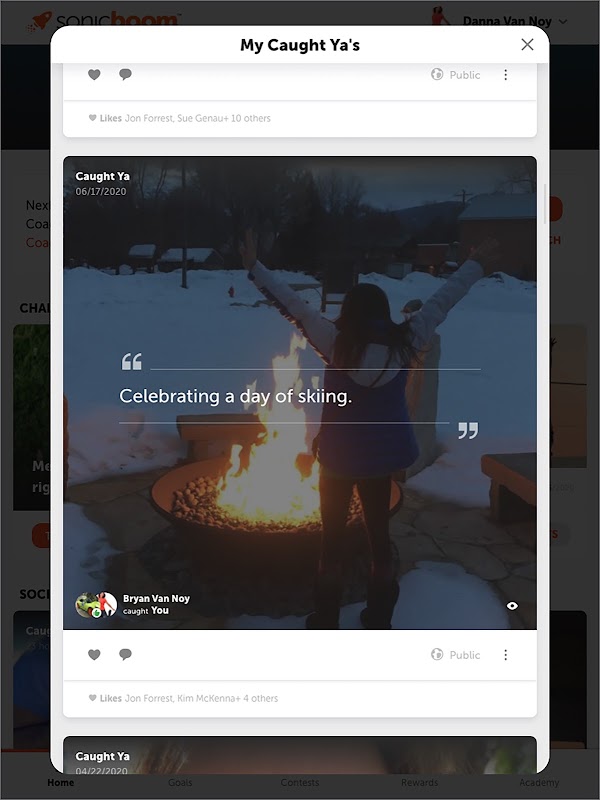600x800 pixels.
Task: Click the dialog's vertical scrollbar
Action: [x=545, y=204]
